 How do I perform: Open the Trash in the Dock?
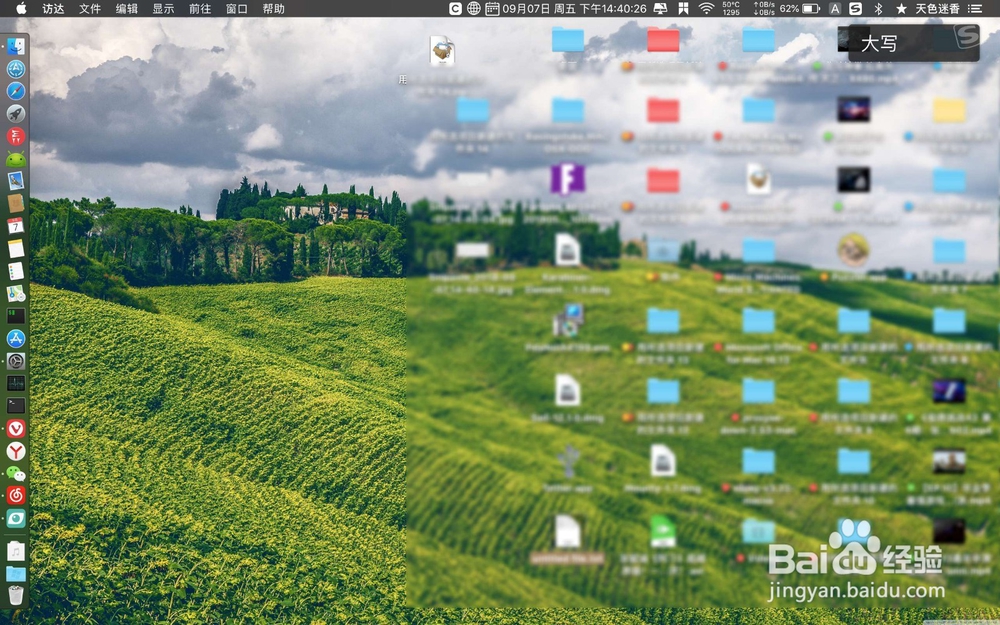point(16,596)
